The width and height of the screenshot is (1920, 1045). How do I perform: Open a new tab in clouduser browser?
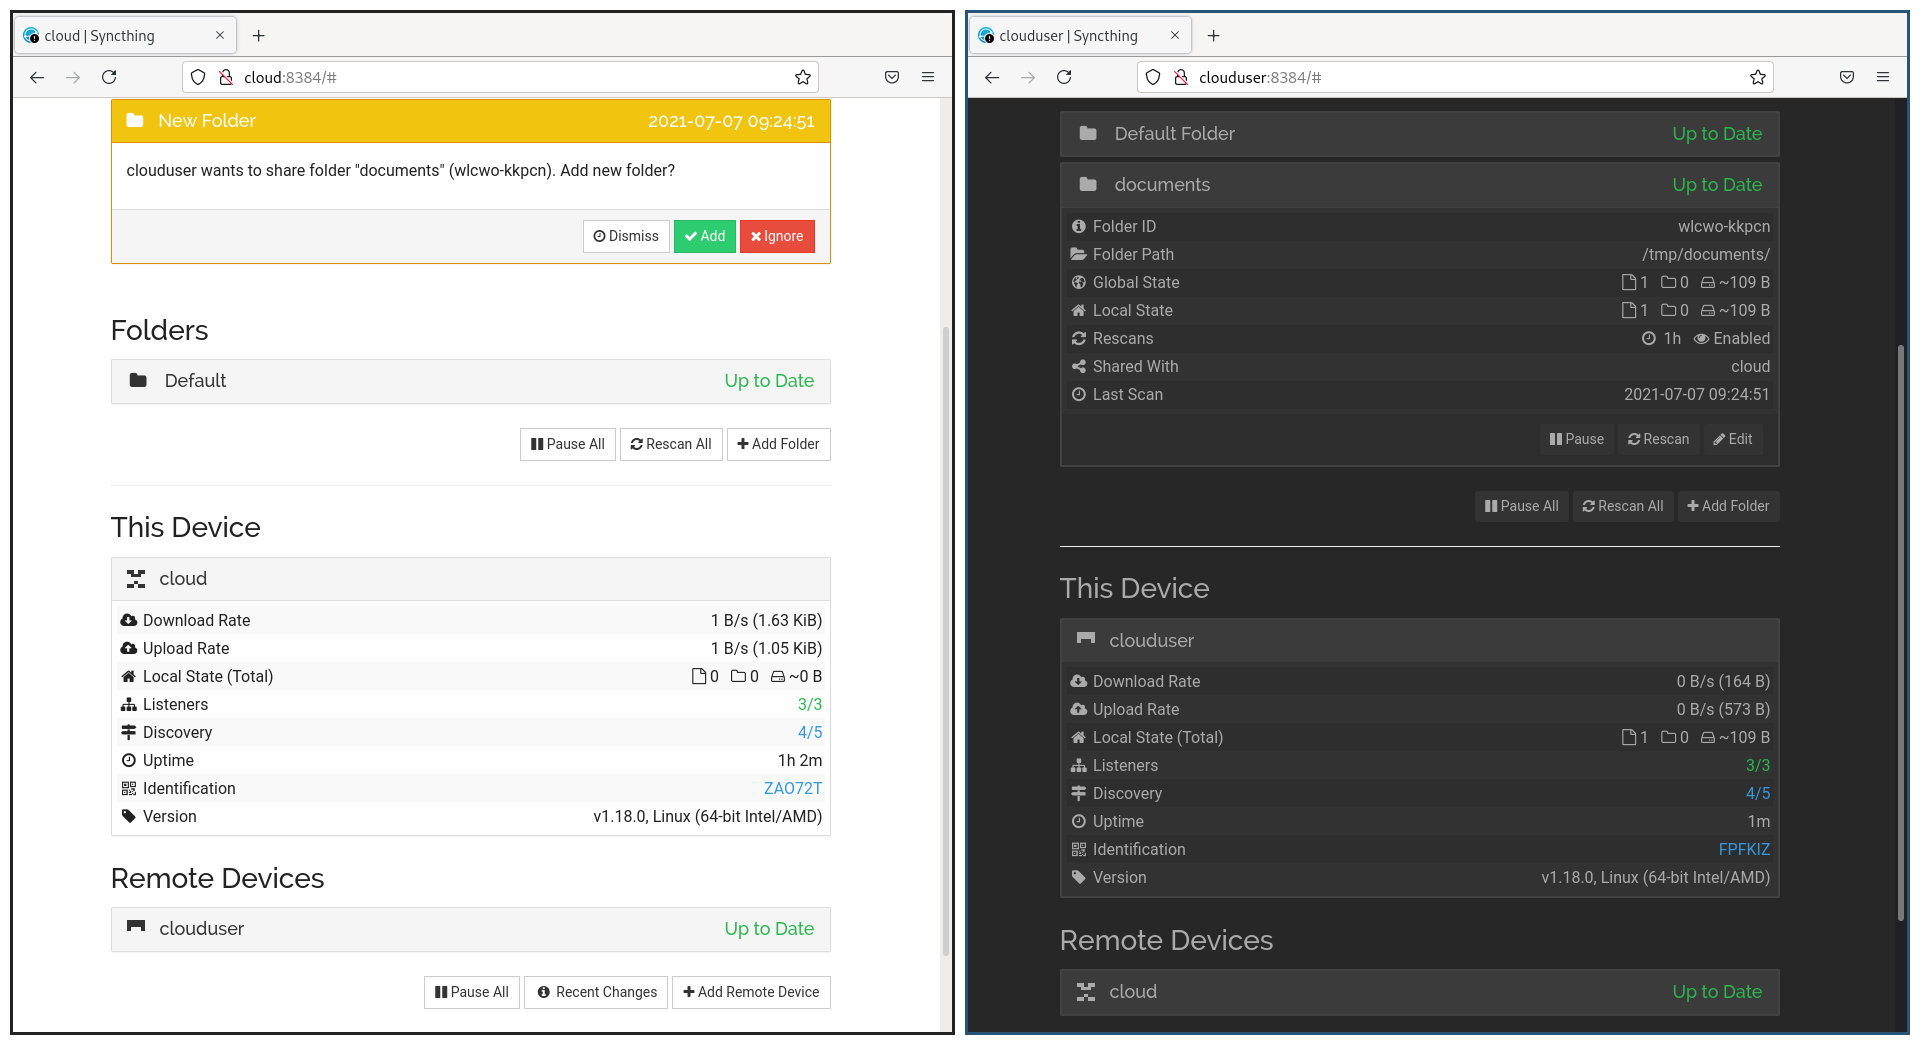click(1213, 36)
